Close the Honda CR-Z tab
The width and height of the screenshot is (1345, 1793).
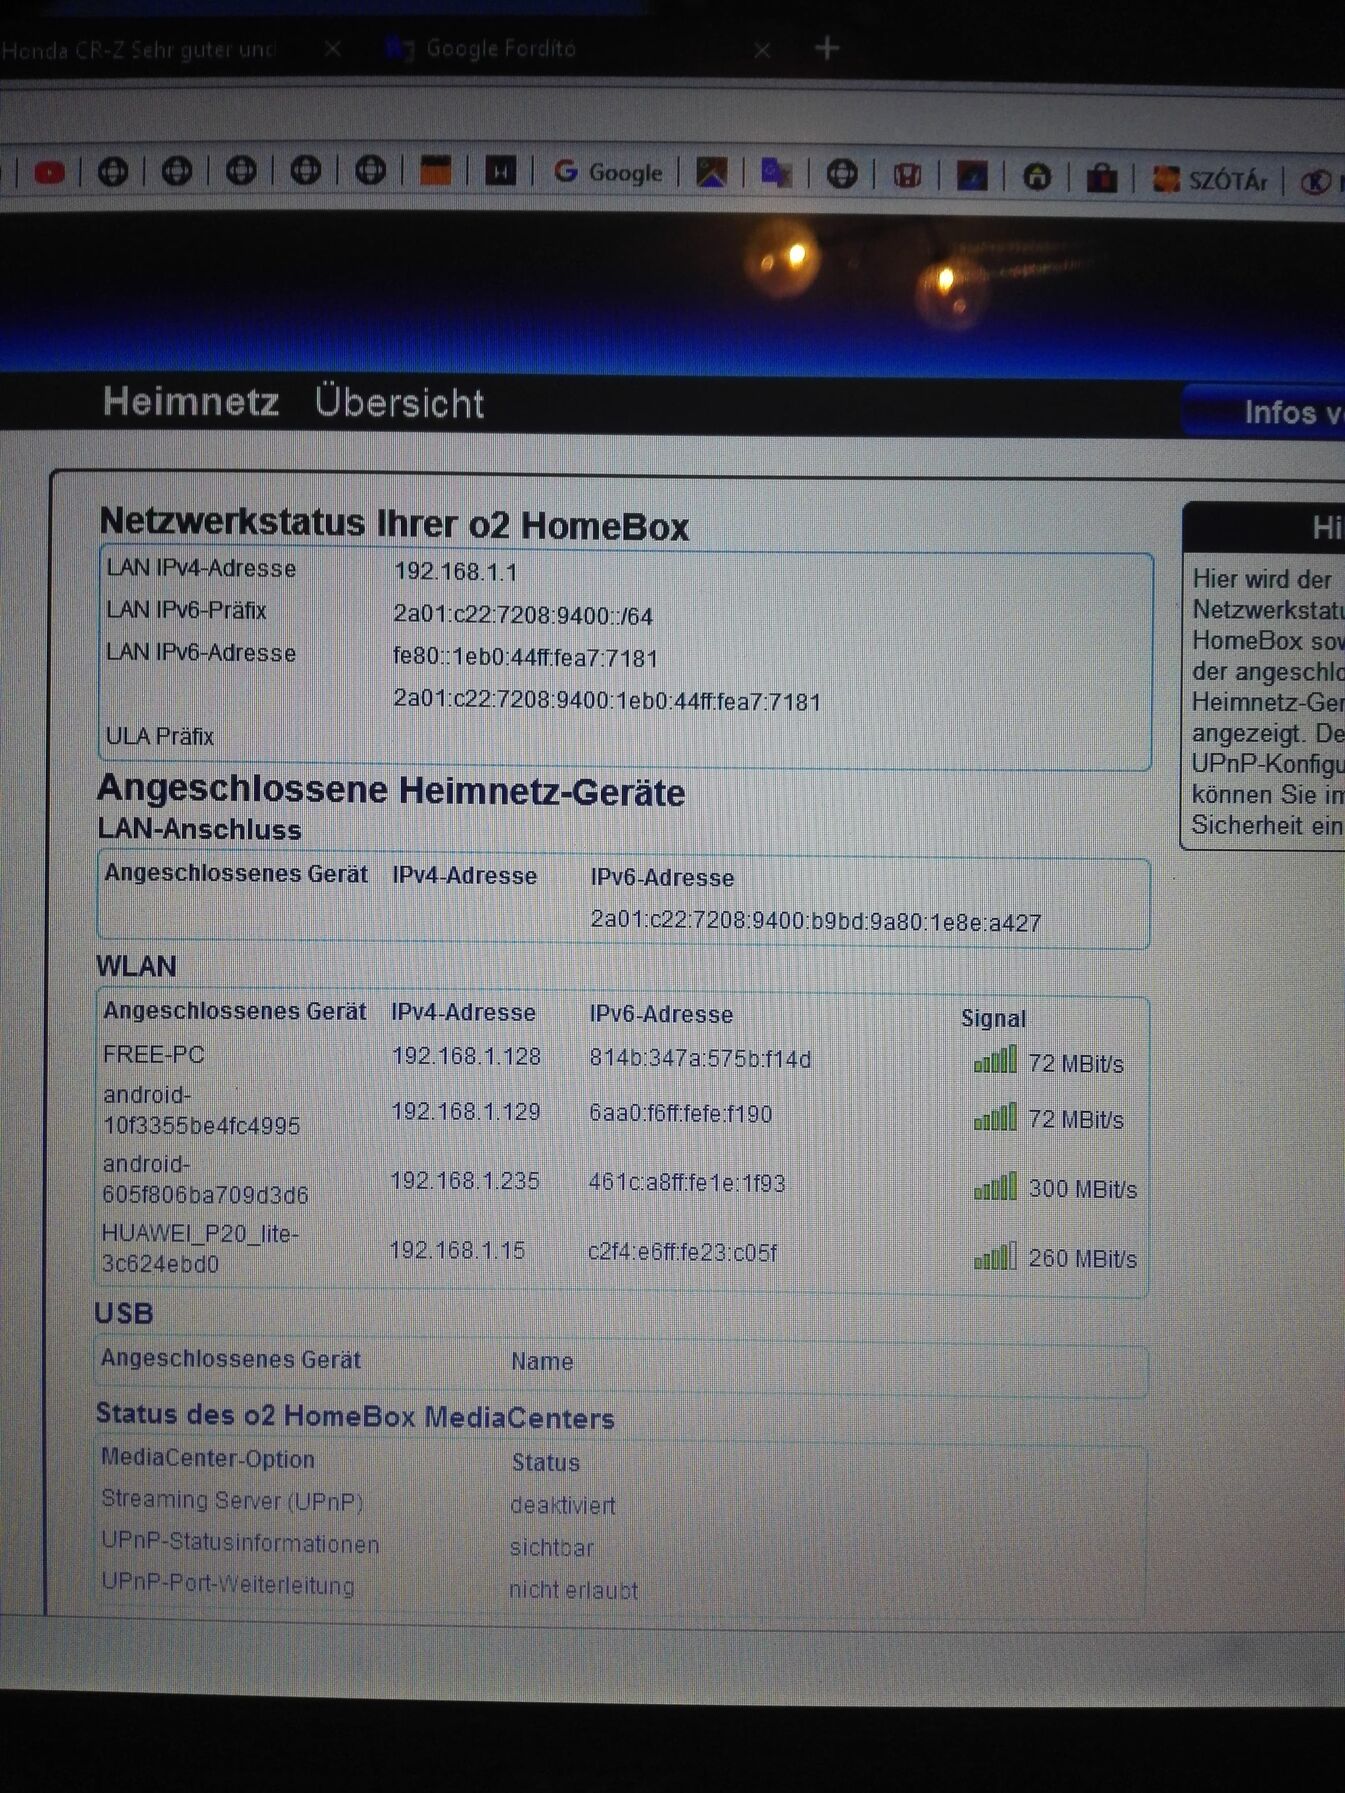click(333, 49)
